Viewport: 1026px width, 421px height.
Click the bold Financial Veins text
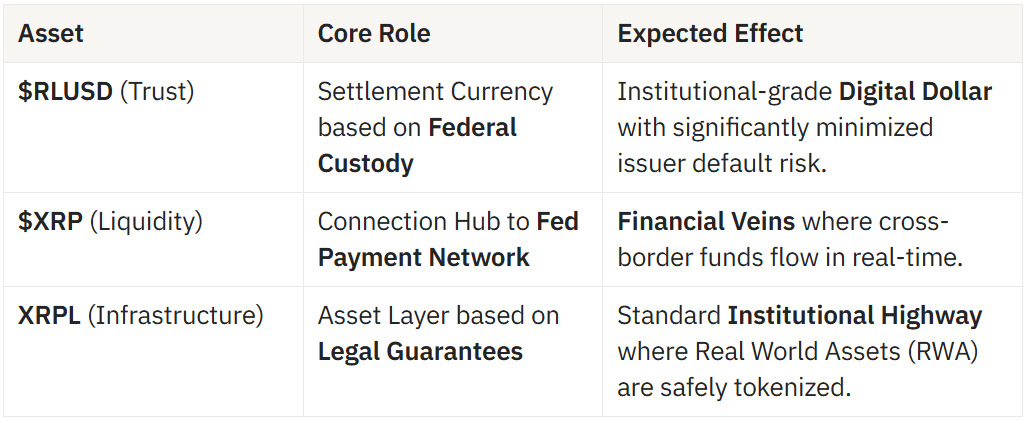coord(706,222)
